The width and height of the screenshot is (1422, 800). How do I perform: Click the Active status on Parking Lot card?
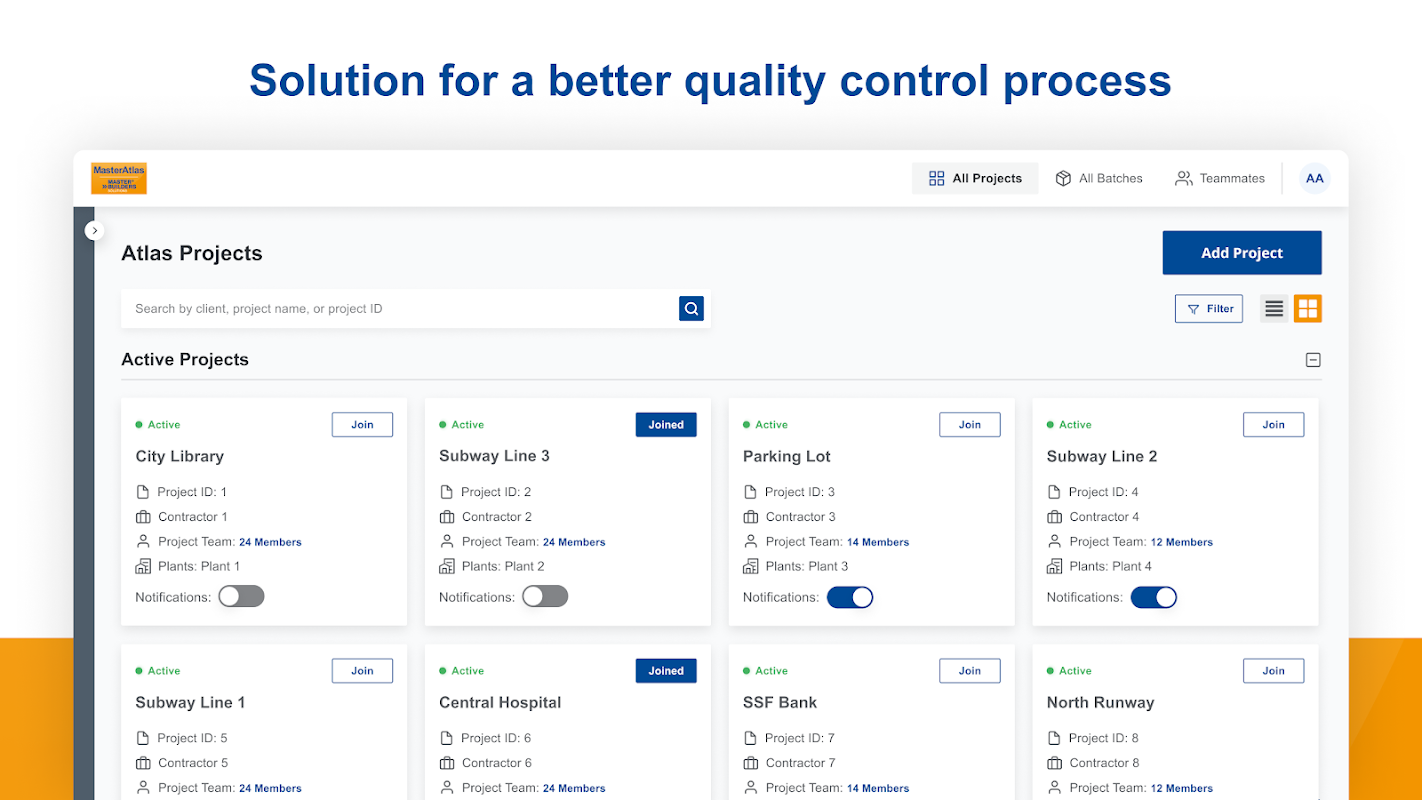tap(766, 425)
